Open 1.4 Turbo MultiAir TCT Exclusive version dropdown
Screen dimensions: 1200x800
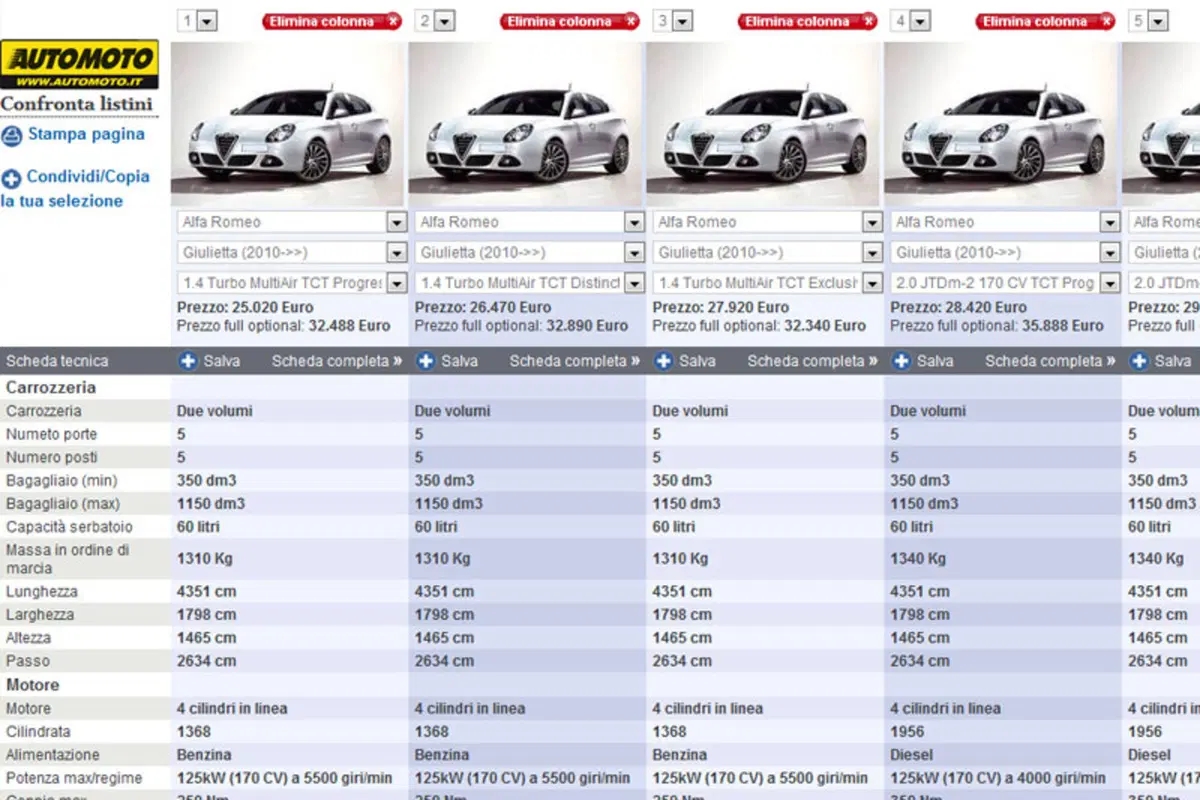[x=768, y=283]
